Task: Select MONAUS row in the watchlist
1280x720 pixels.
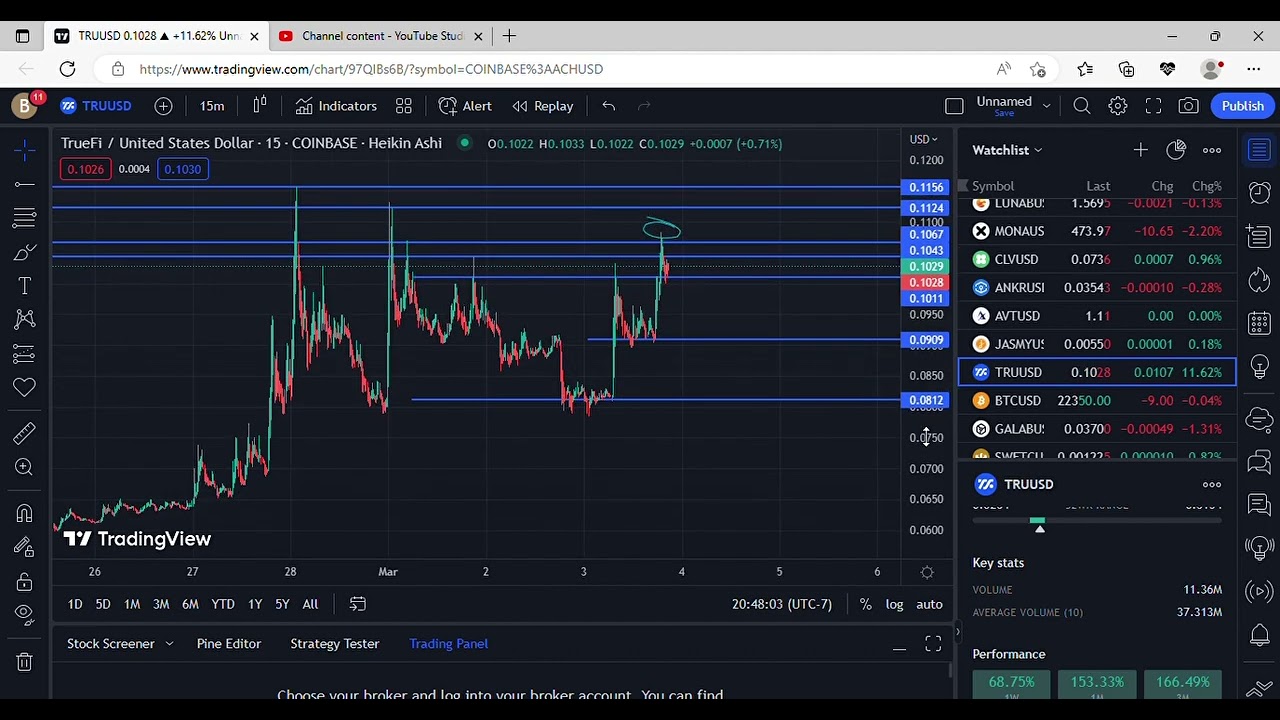Action: click(x=1097, y=231)
